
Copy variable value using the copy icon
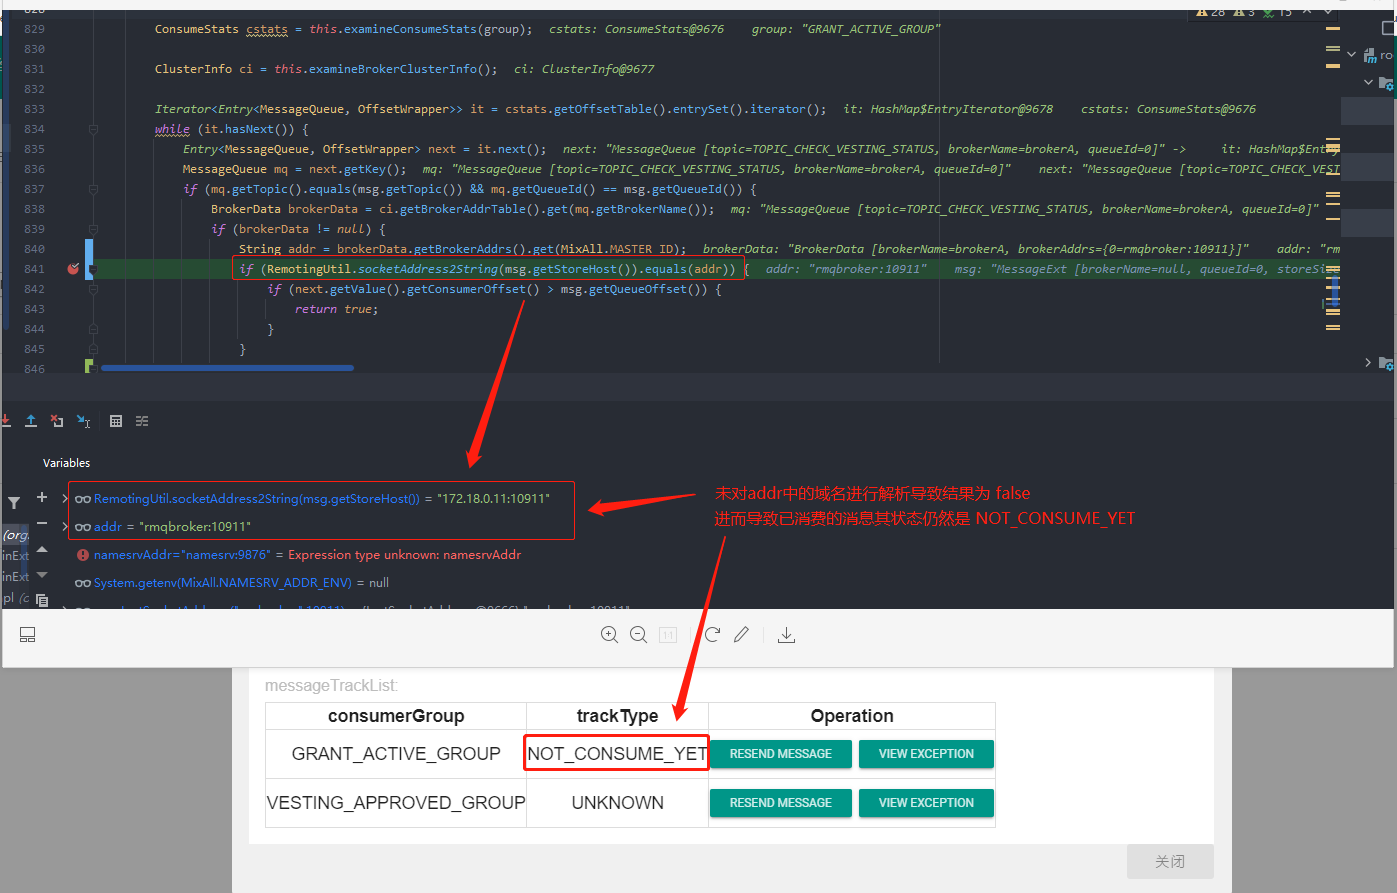(x=41, y=600)
